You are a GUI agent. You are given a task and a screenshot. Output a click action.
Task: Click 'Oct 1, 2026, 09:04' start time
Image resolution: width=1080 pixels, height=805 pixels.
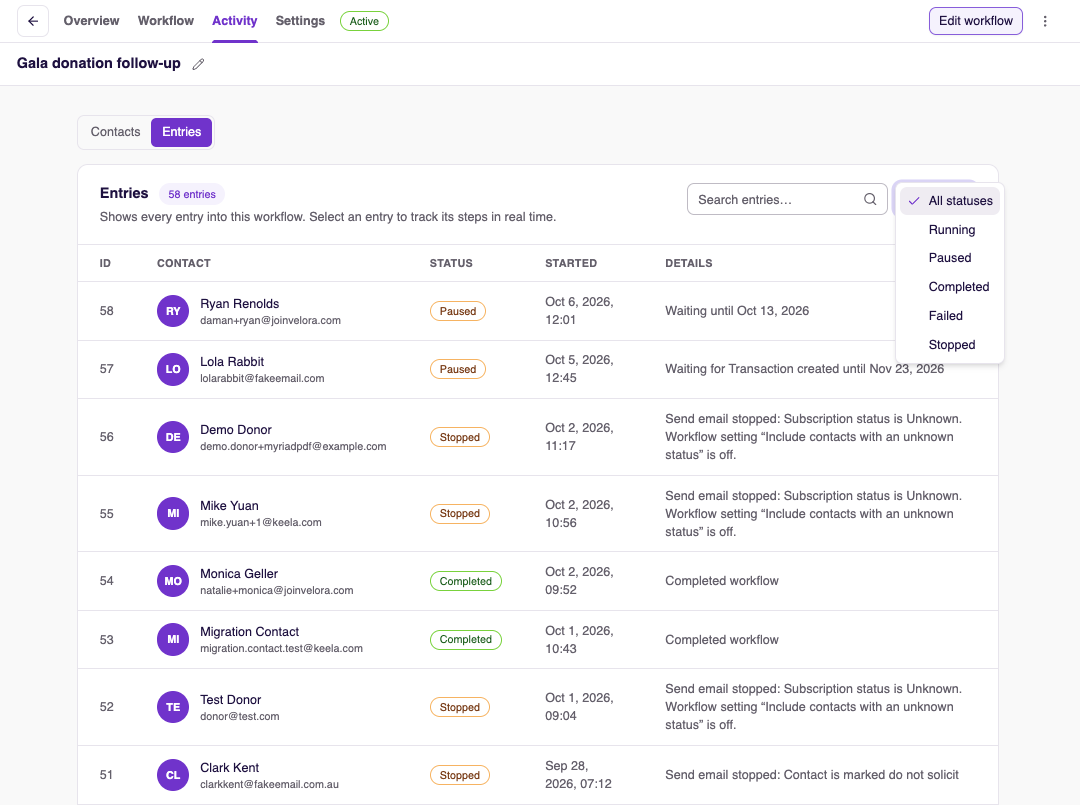click(579, 707)
